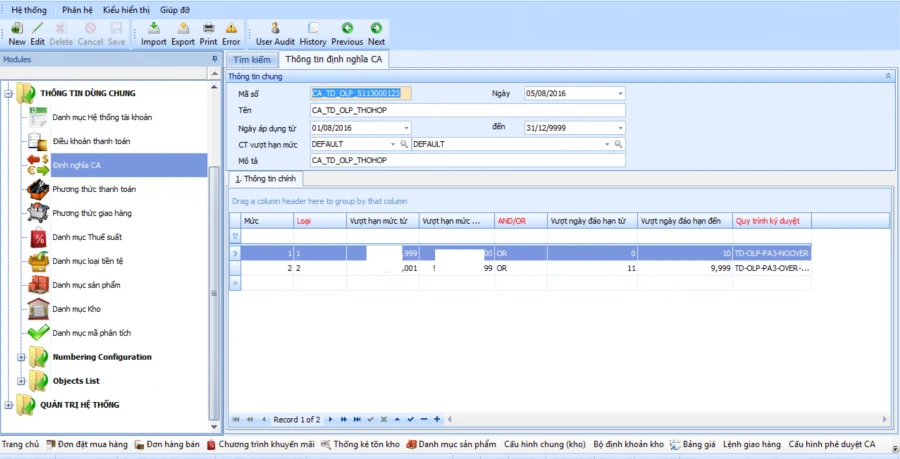Open Đơn hàng bán shortcut

[x=168, y=445]
